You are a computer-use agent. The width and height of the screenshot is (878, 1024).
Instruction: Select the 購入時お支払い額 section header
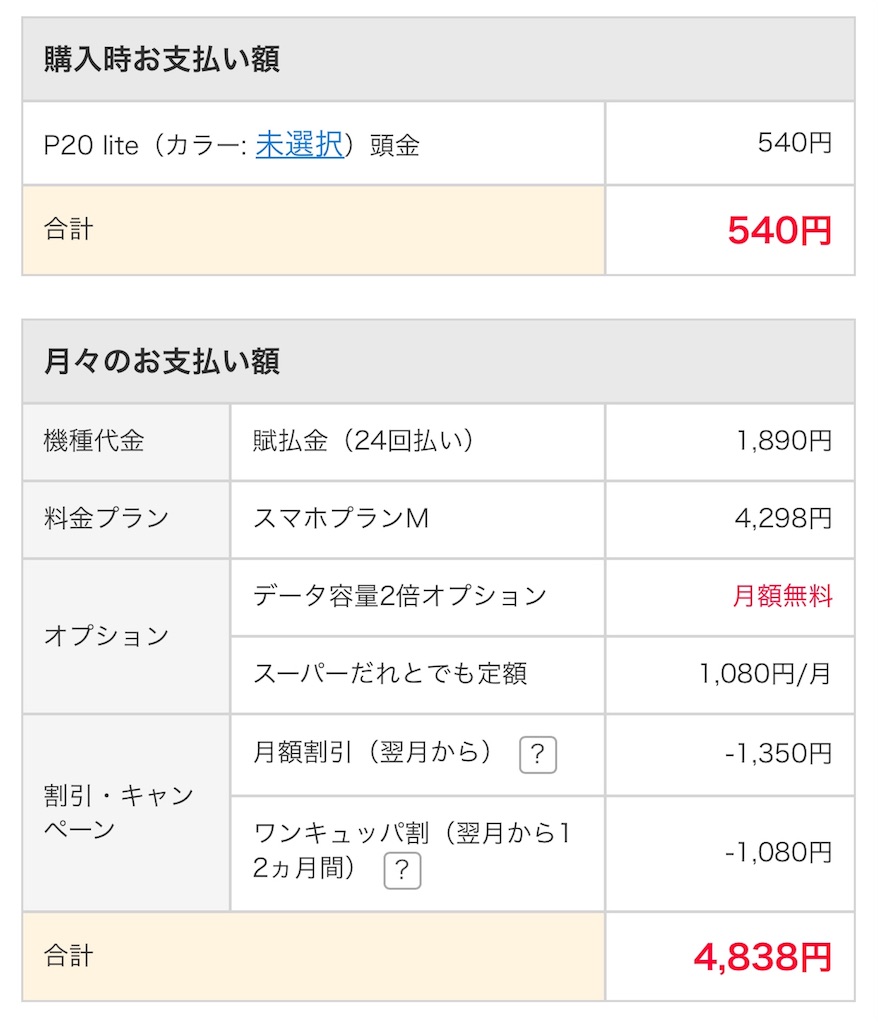(x=162, y=59)
